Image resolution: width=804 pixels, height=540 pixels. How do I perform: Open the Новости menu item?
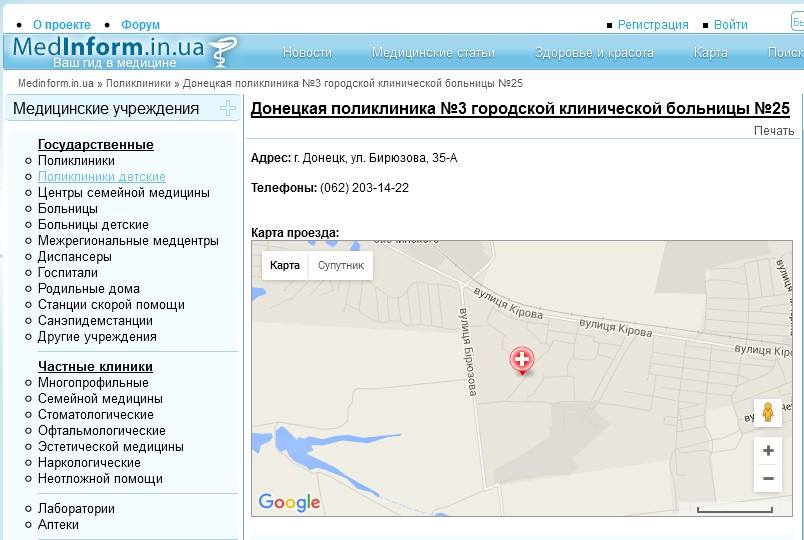307,53
